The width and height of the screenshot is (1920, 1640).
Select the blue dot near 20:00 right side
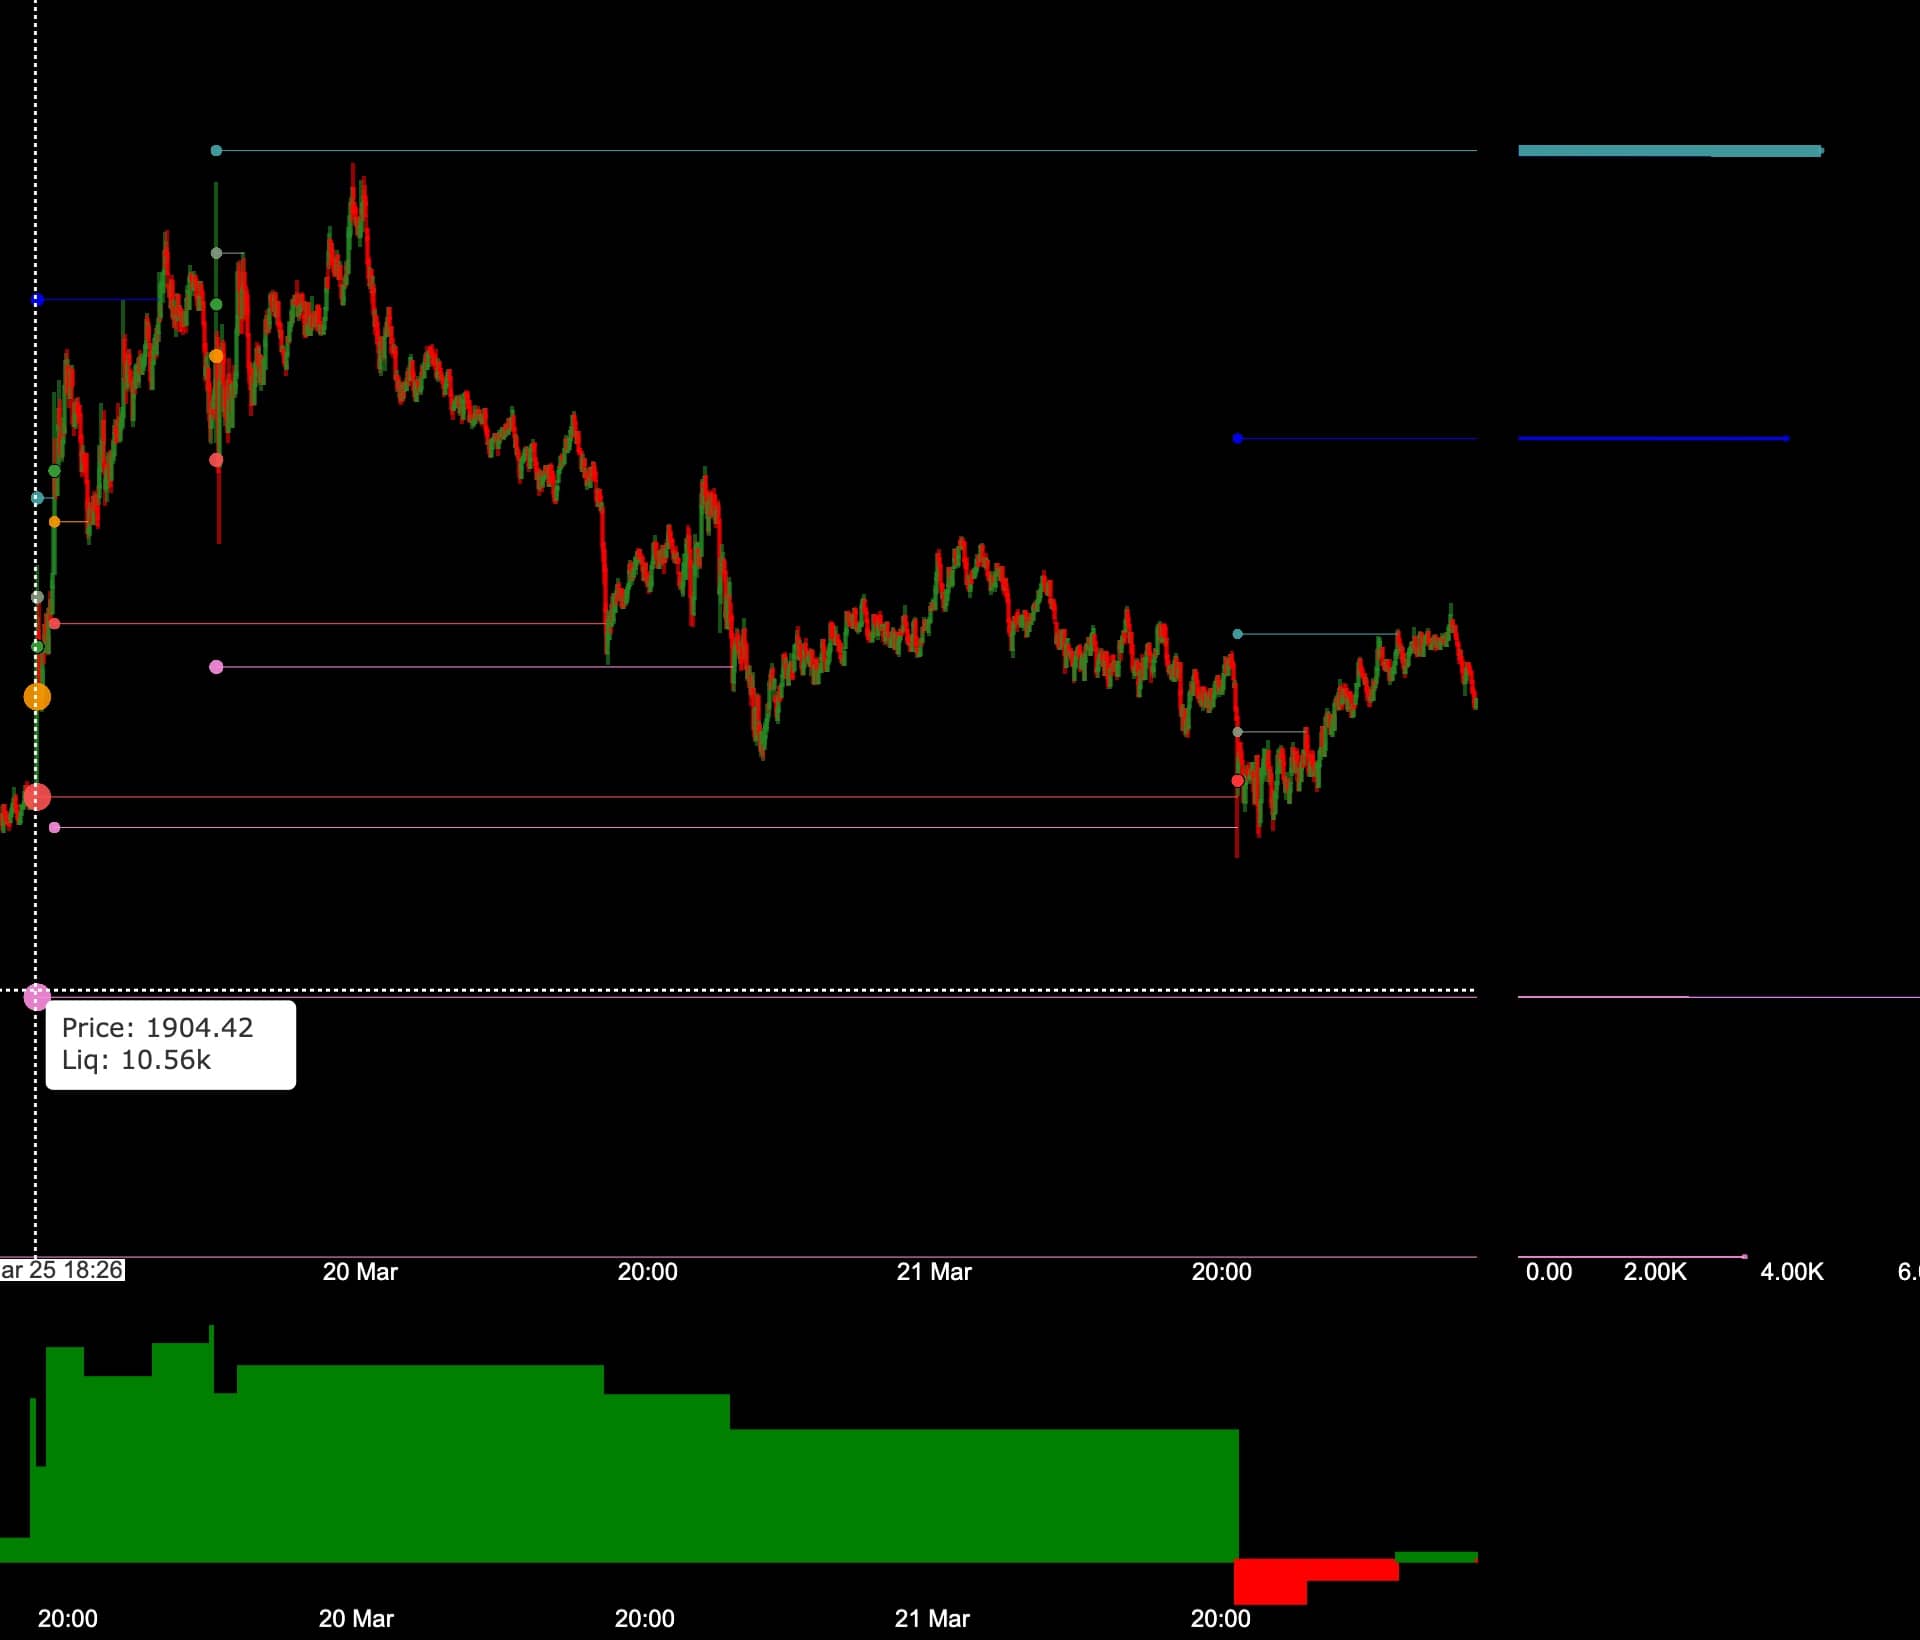[x=1237, y=438]
